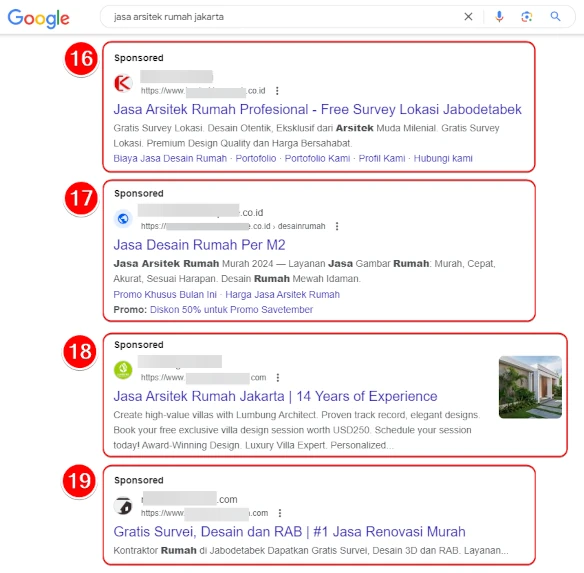Click the blue globe favicon in second ad
The image size is (584, 573).
[123, 219]
